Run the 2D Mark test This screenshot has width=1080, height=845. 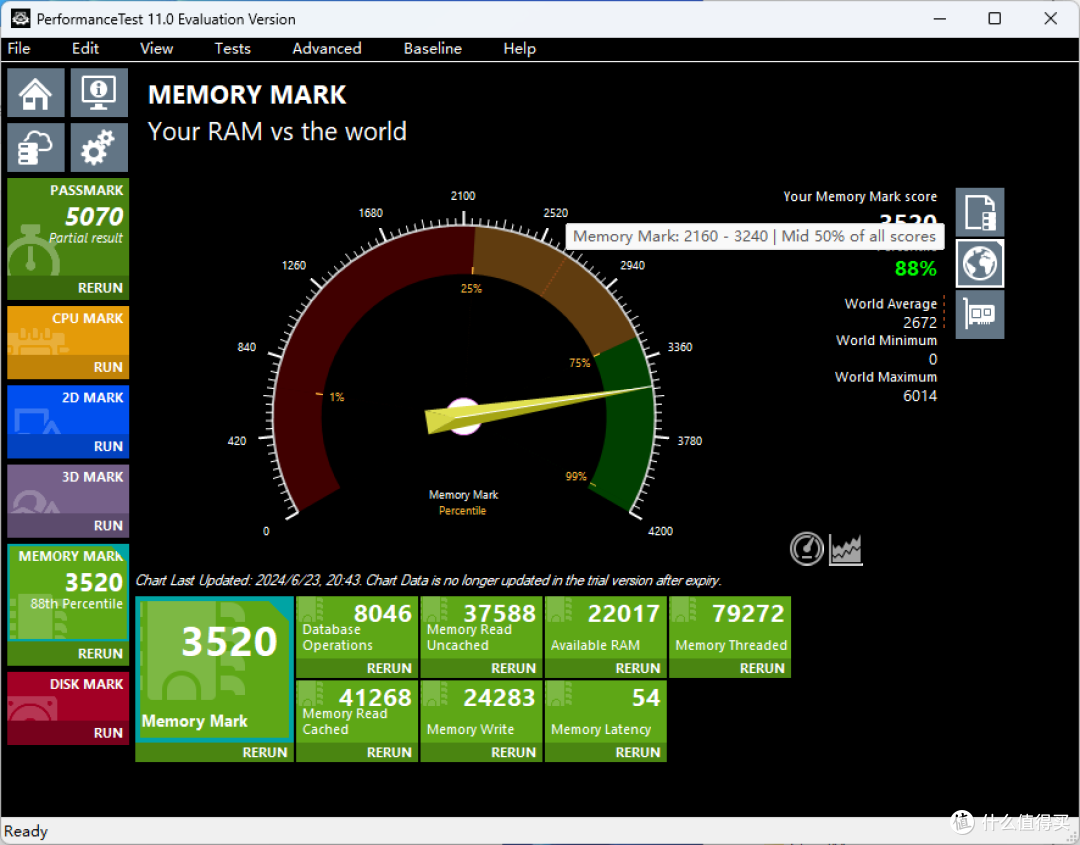coord(108,446)
